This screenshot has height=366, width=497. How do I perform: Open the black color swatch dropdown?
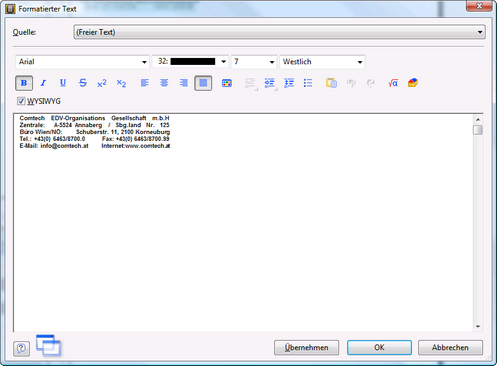coord(190,62)
